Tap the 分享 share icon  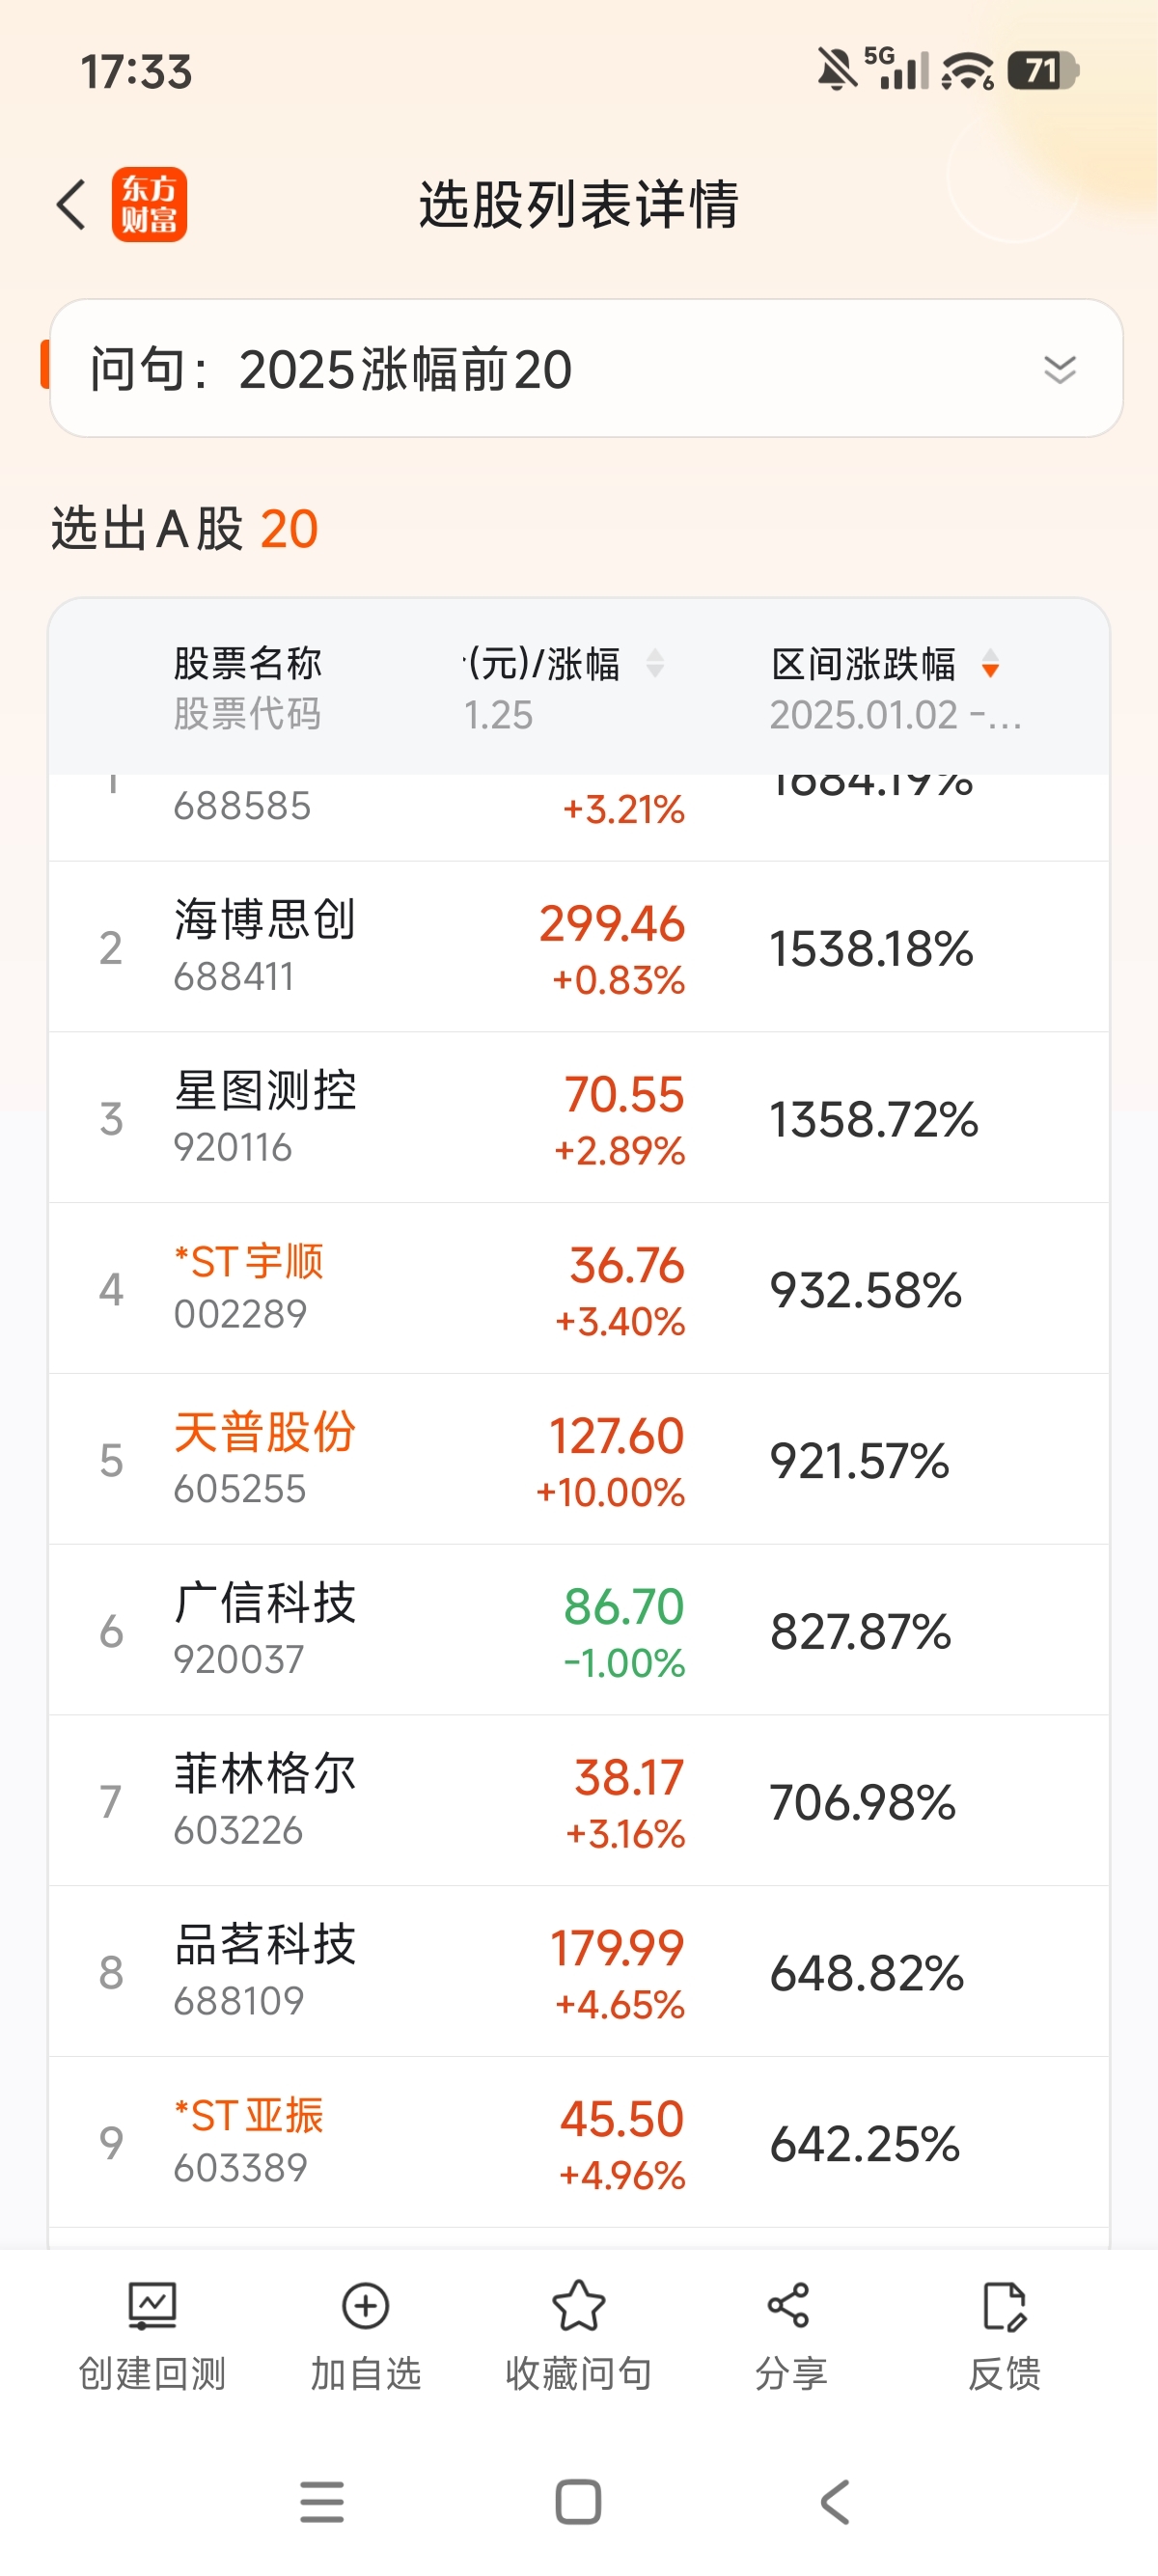[789, 2305]
